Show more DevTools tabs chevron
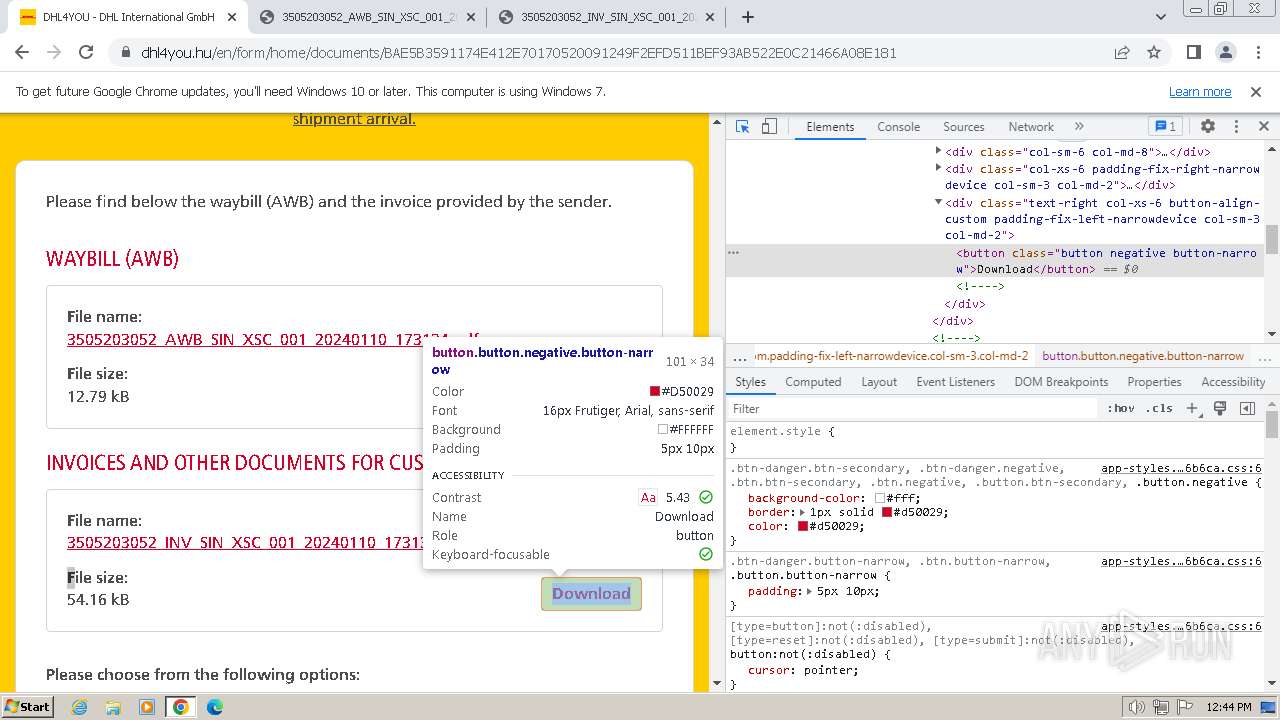The image size is (1280, 720). click(1079, 127)
